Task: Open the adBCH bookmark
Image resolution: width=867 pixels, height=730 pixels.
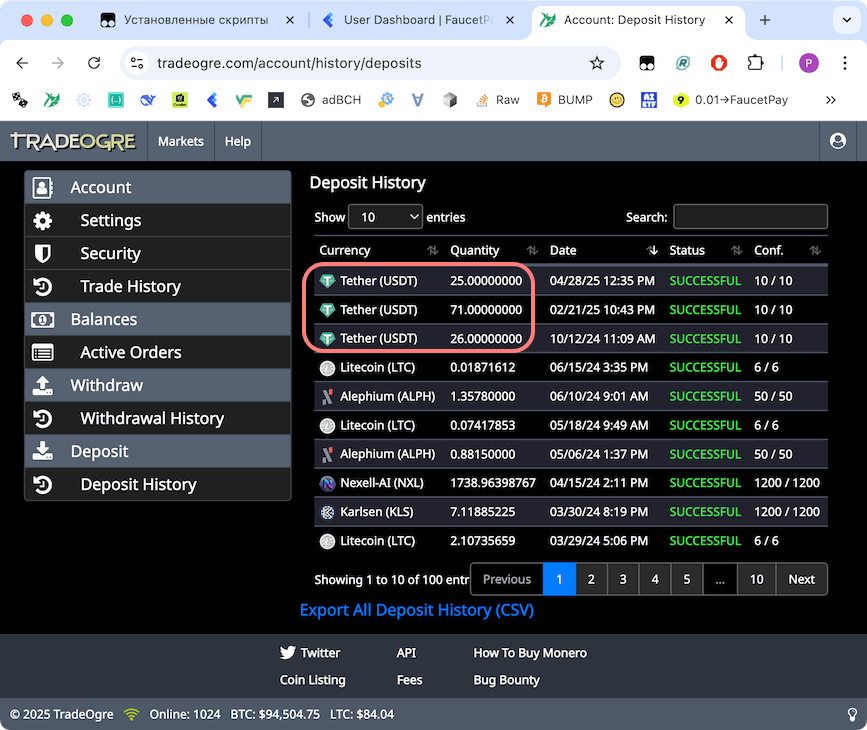Action: [331, 100]
